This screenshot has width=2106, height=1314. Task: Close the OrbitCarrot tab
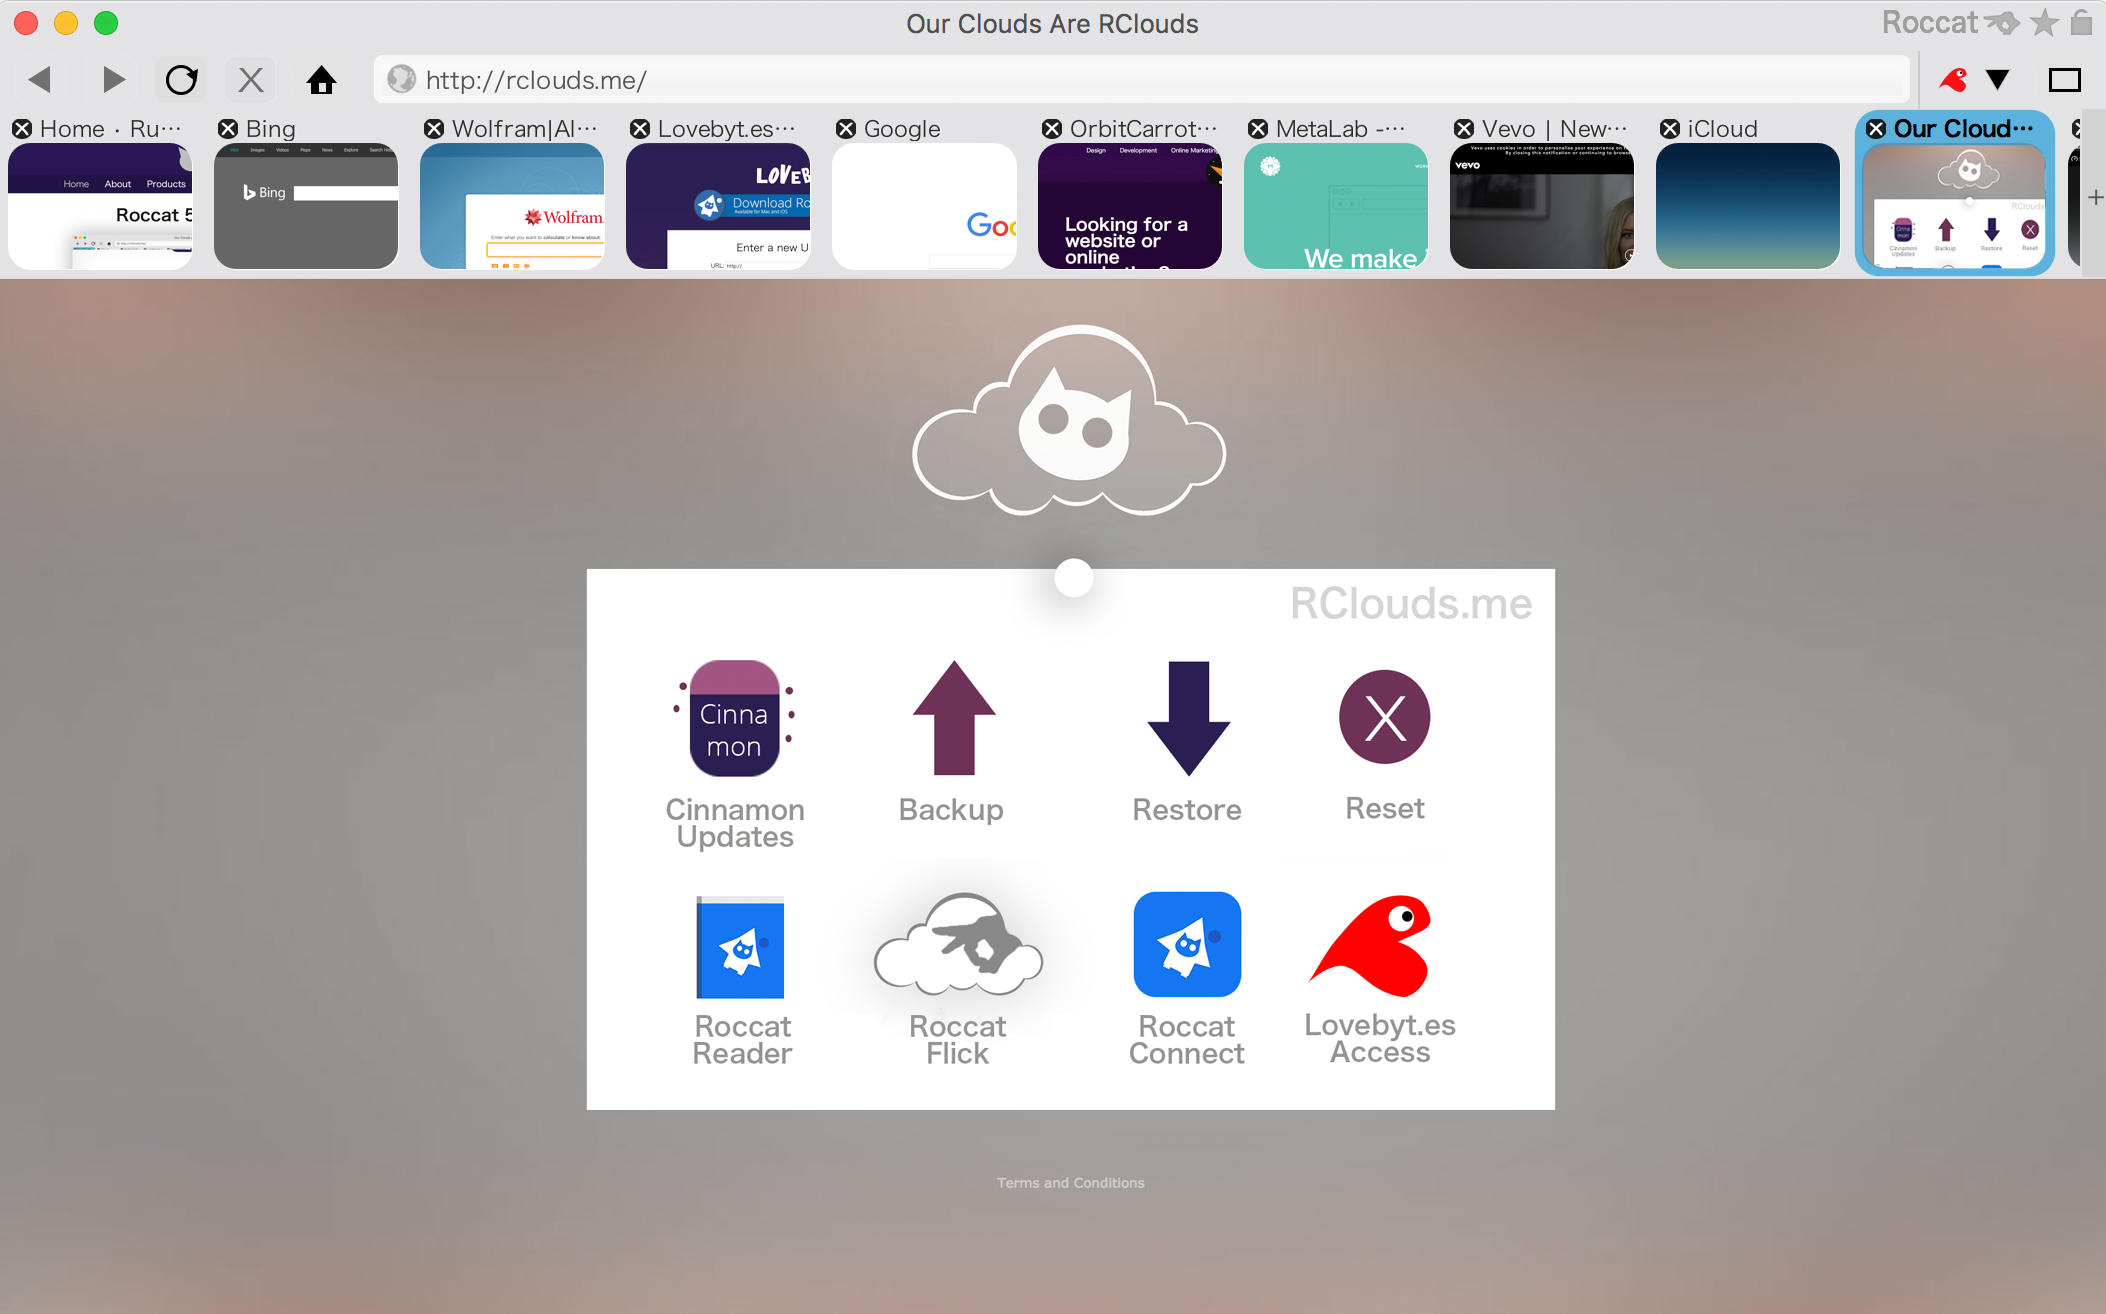coord(1052,129)
